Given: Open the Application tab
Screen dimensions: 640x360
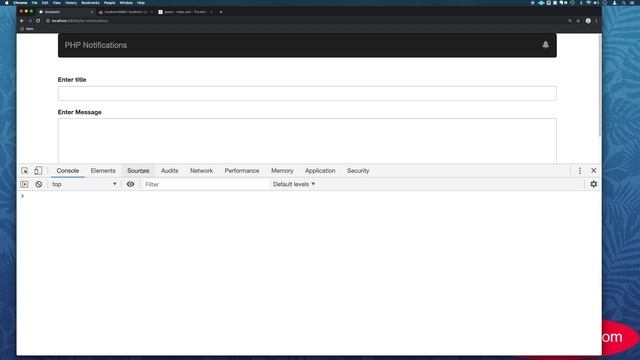Looking at the screenshot, I should [320, 171].
